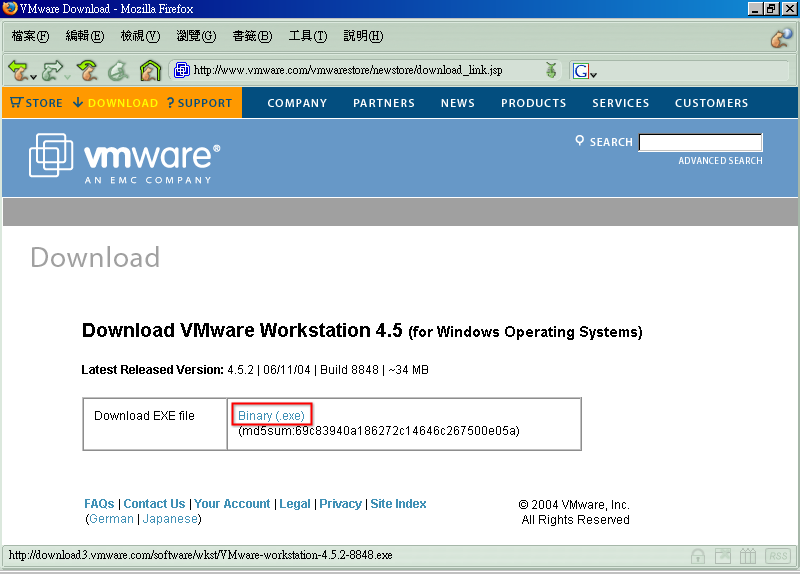
Task: Click the VMware site search input field
Action: tap(700, 142)
